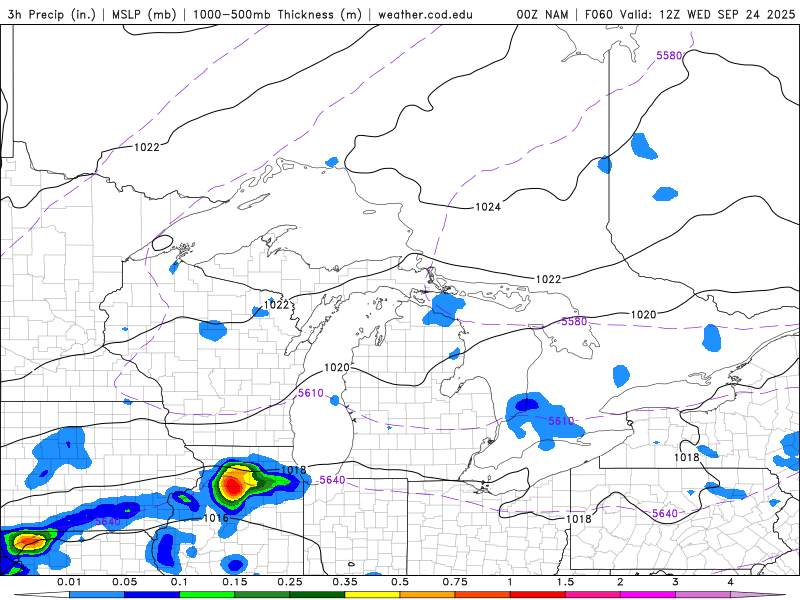
Task: Click light blue swatch in precipitation color bar
Action: (96, 595)
